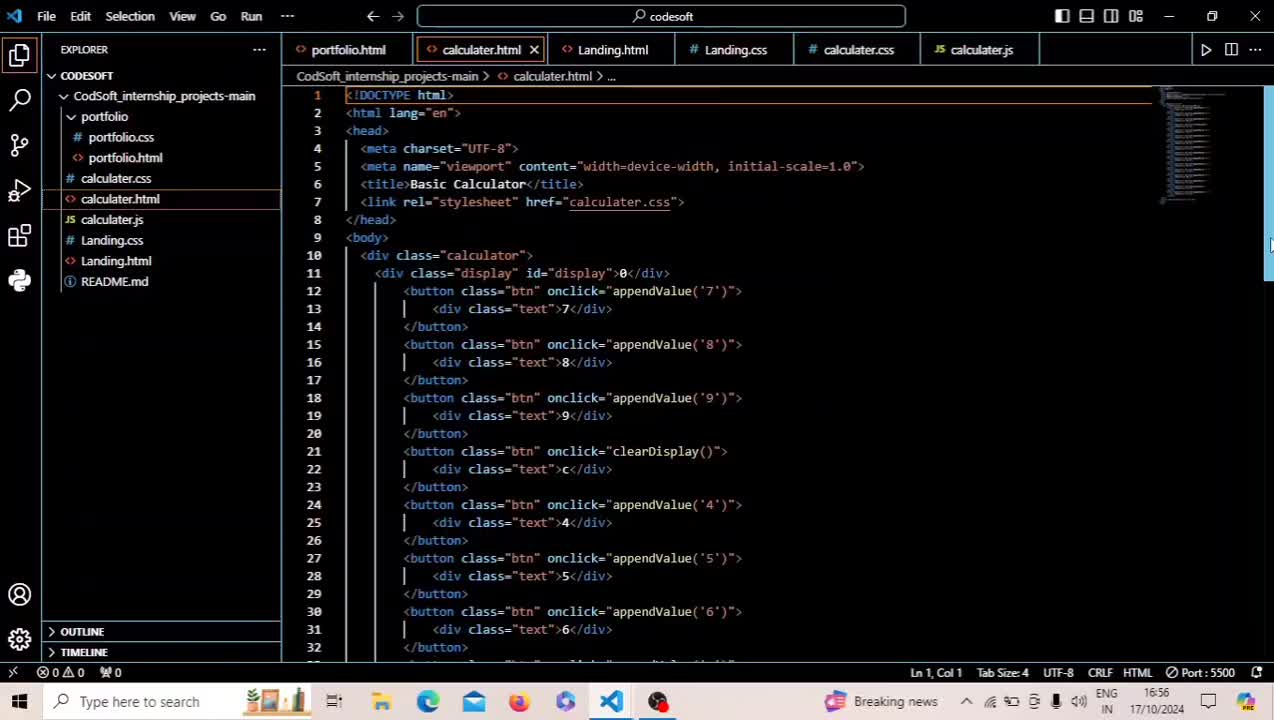The image size is (1274, 720).
Task: Collapse the portfolio folder
Action: point(160,116)
